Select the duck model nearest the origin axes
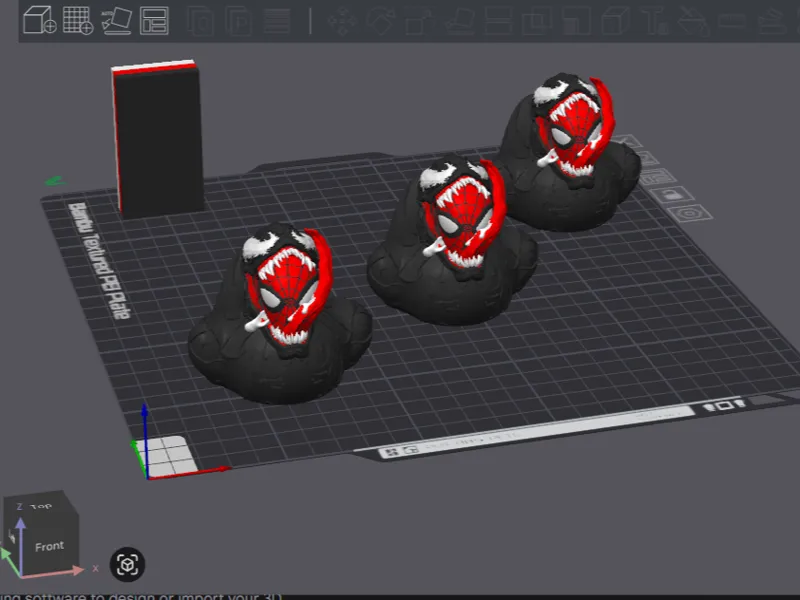The height and width of the screenshot is (600, 800). pos(280,314)
